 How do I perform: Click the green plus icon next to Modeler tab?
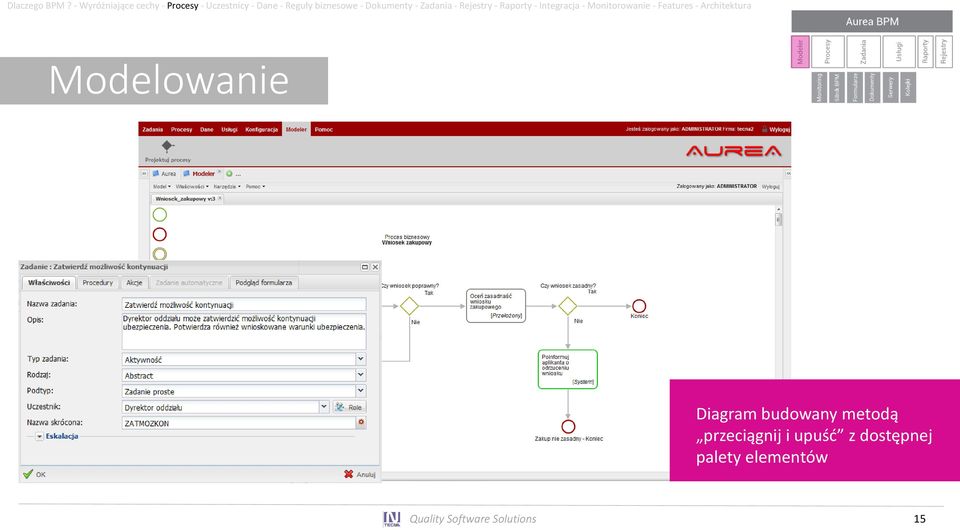pos(230,174)
